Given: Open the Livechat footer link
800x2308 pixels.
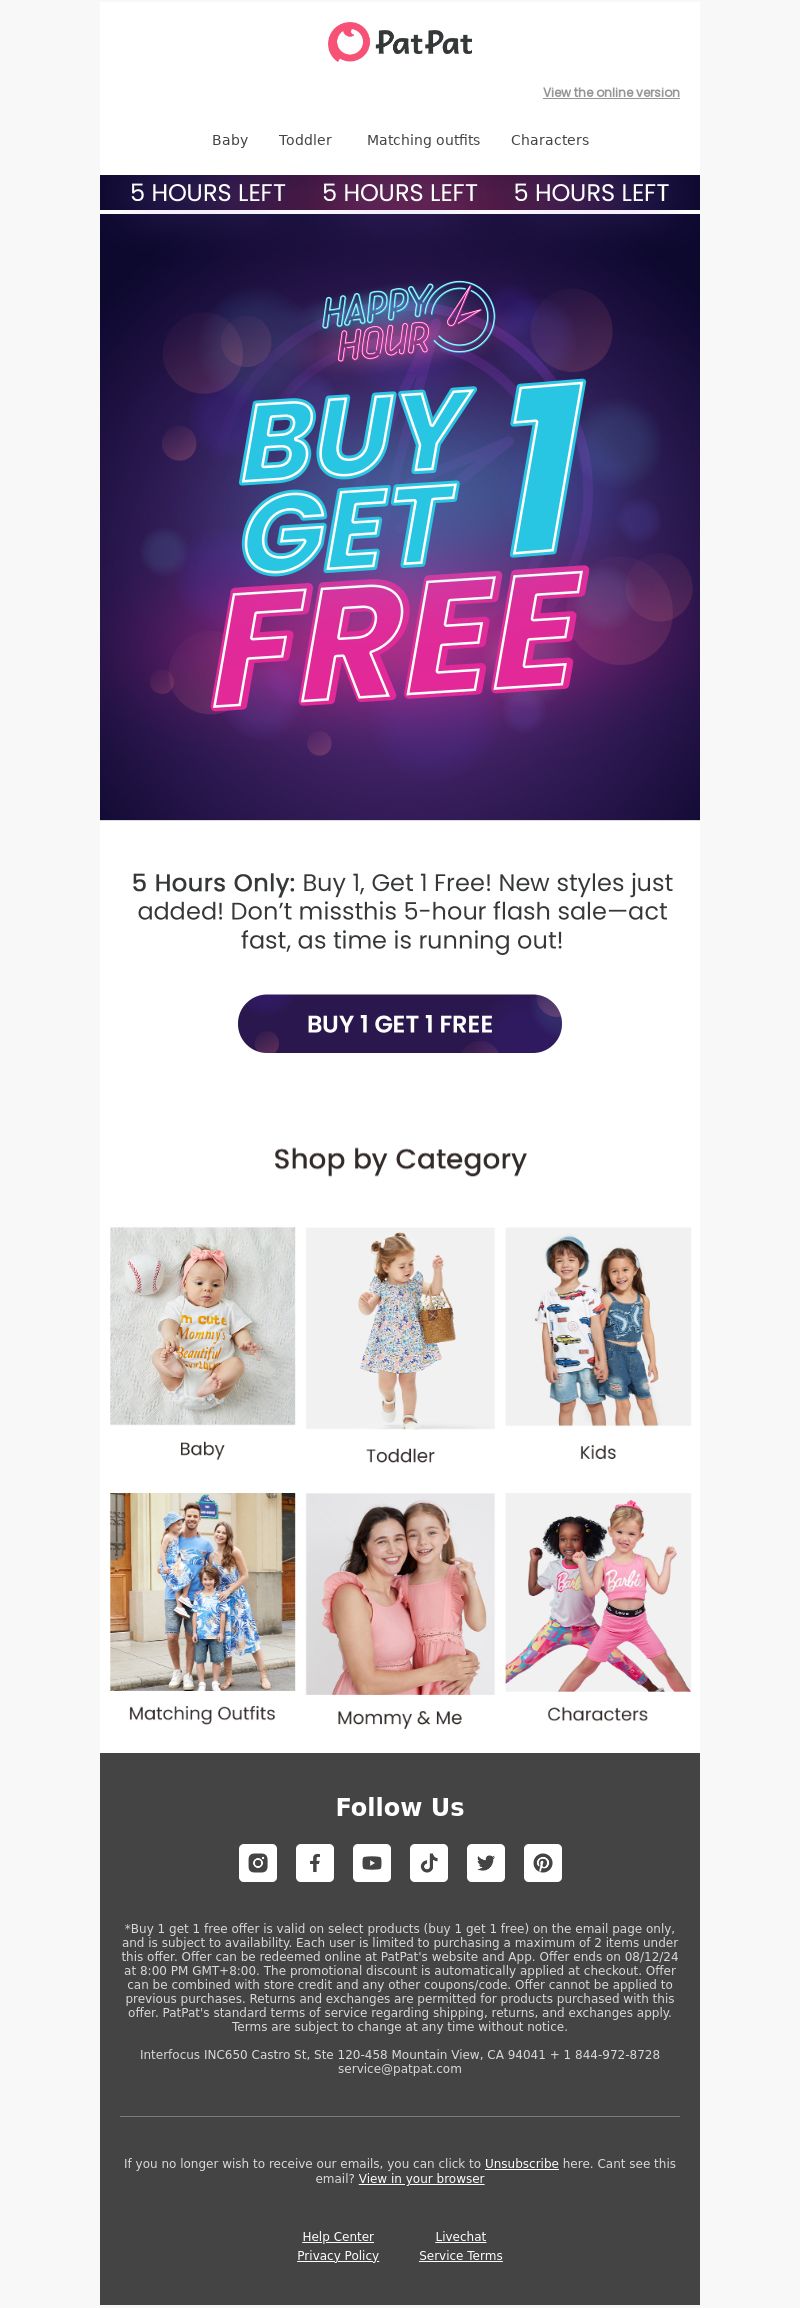Looking at the screenshot, I should [x=461, y=2236].
